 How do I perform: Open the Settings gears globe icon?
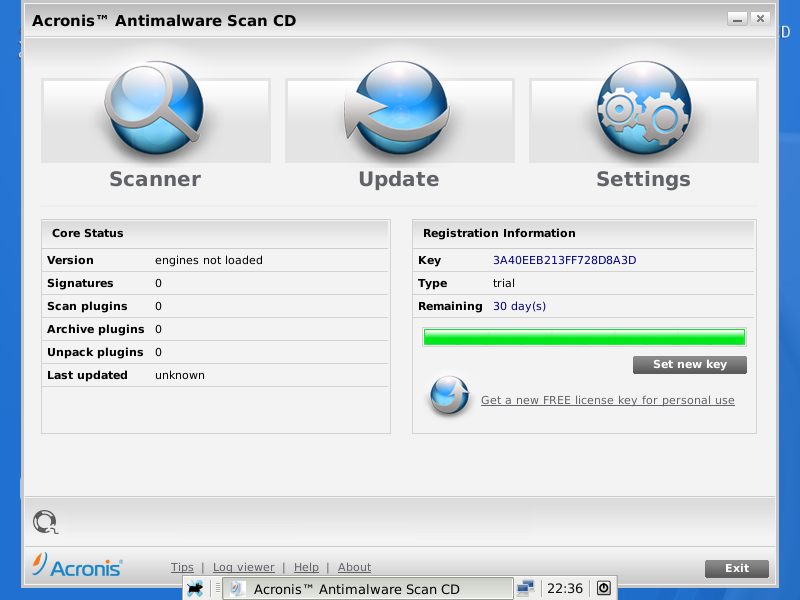pyautogui.click(x=644, y=108)
